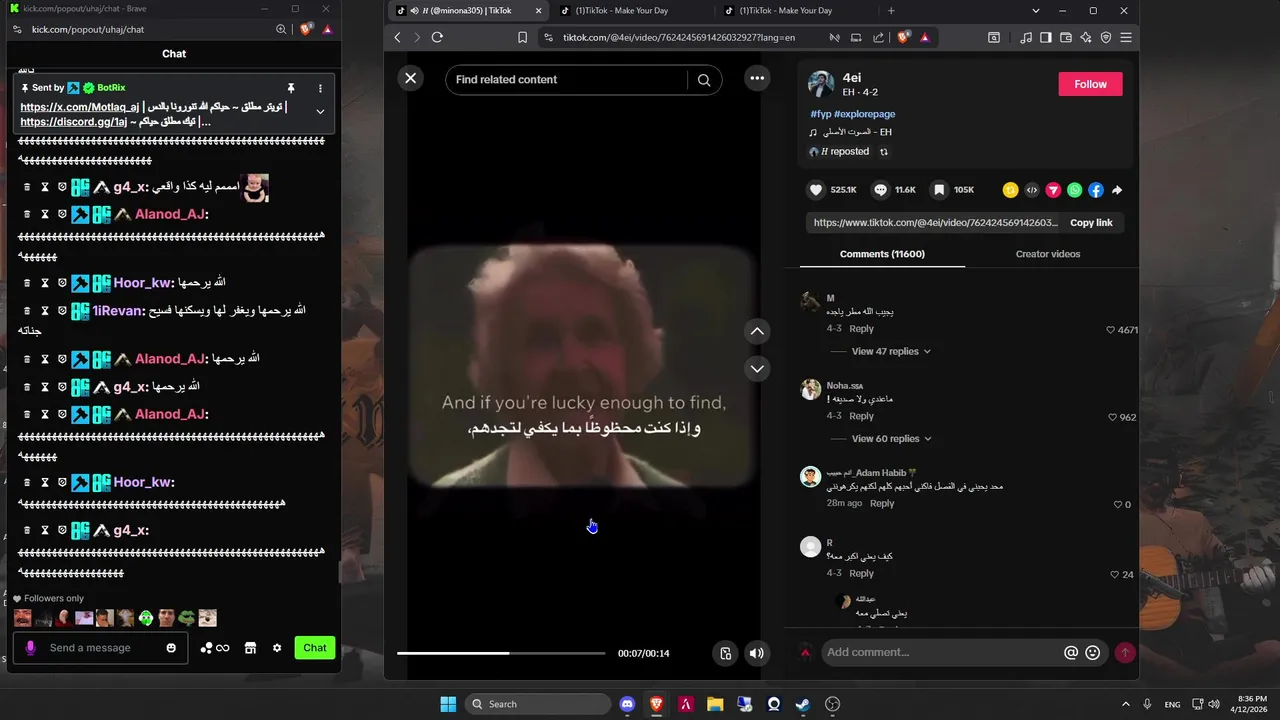
Task: Send to friends with pink paper-plane icon
Action: click(1053, 190)
